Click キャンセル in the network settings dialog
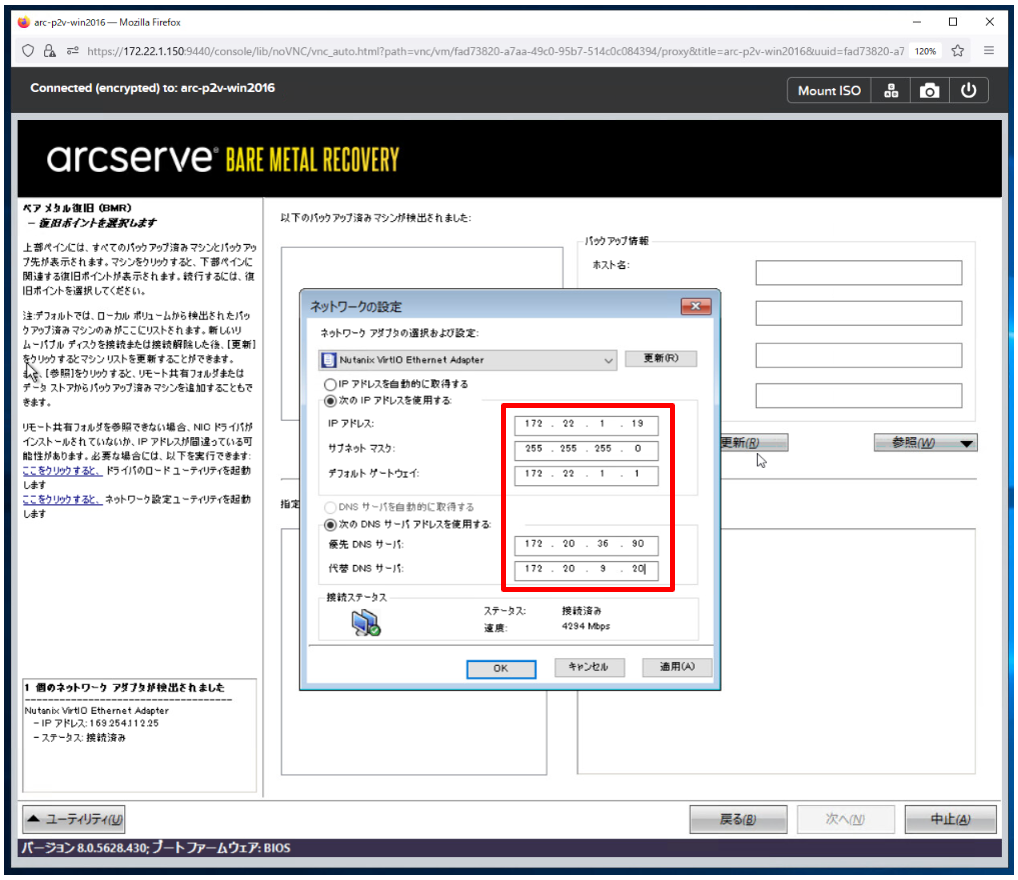This screenshot has width=1018, height=880. (x=589, y=667)
